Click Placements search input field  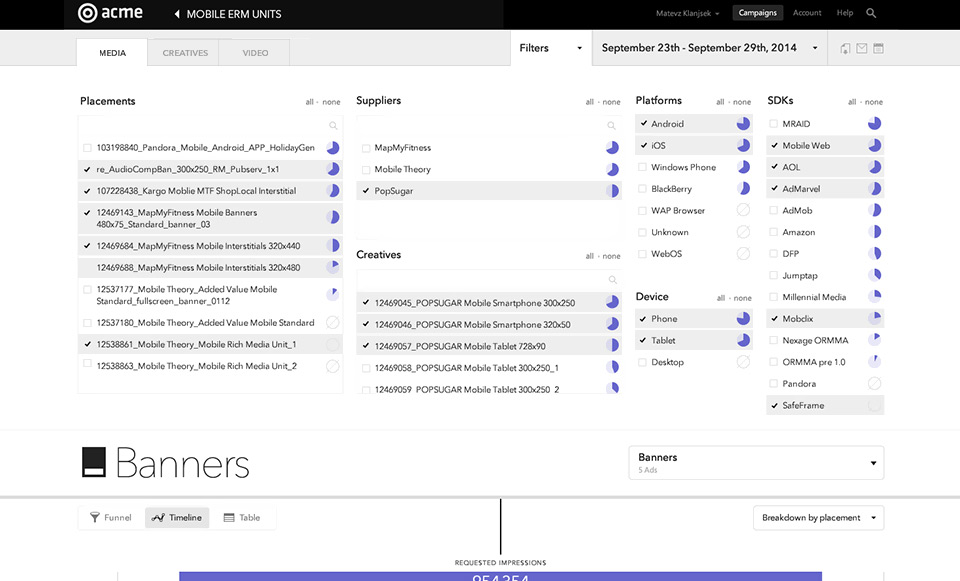click(210, 126)
